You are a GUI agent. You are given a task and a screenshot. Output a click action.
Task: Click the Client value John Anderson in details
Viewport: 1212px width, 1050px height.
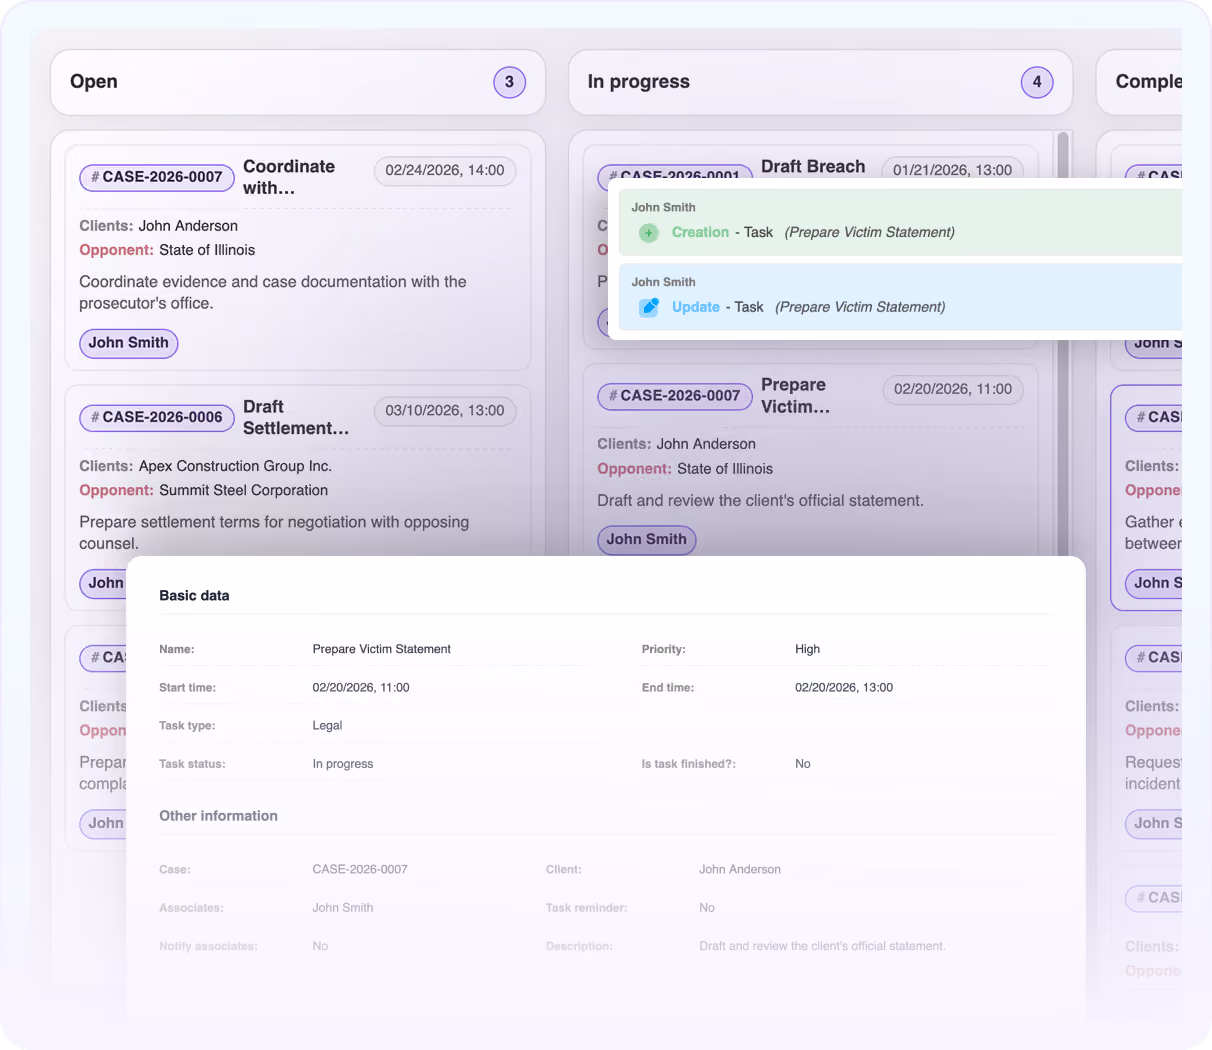coord(740,870)
